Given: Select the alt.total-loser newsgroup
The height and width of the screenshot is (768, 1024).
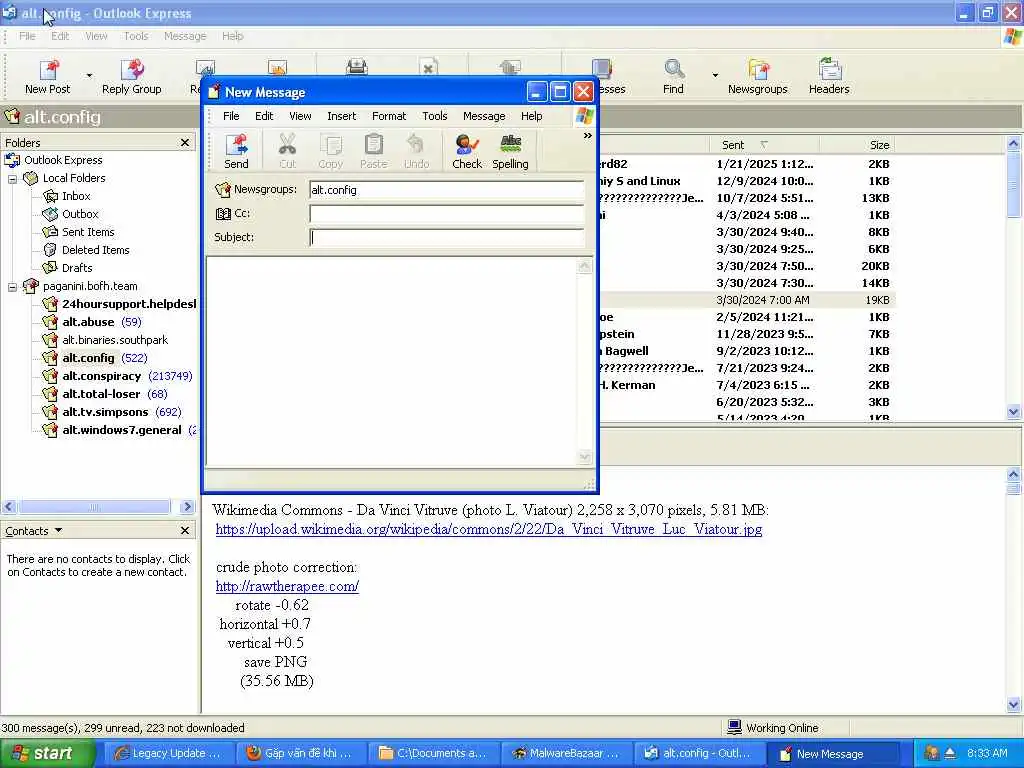Looking at the screenshot, I should click(101, 394).
